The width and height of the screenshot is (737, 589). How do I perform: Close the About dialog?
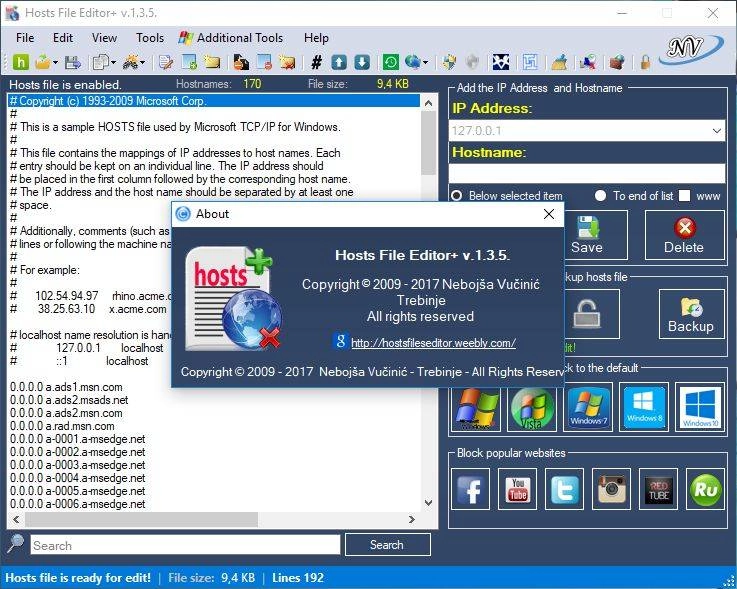coord(549,214)
